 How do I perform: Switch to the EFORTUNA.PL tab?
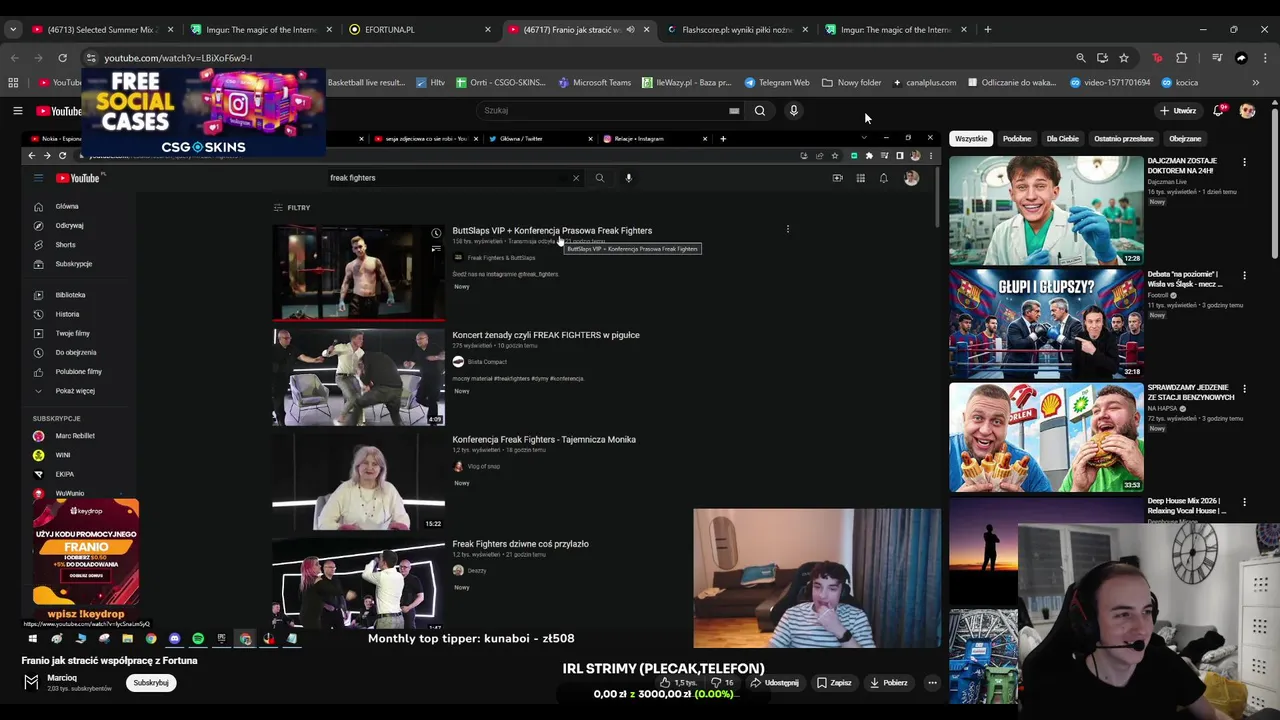420,29
